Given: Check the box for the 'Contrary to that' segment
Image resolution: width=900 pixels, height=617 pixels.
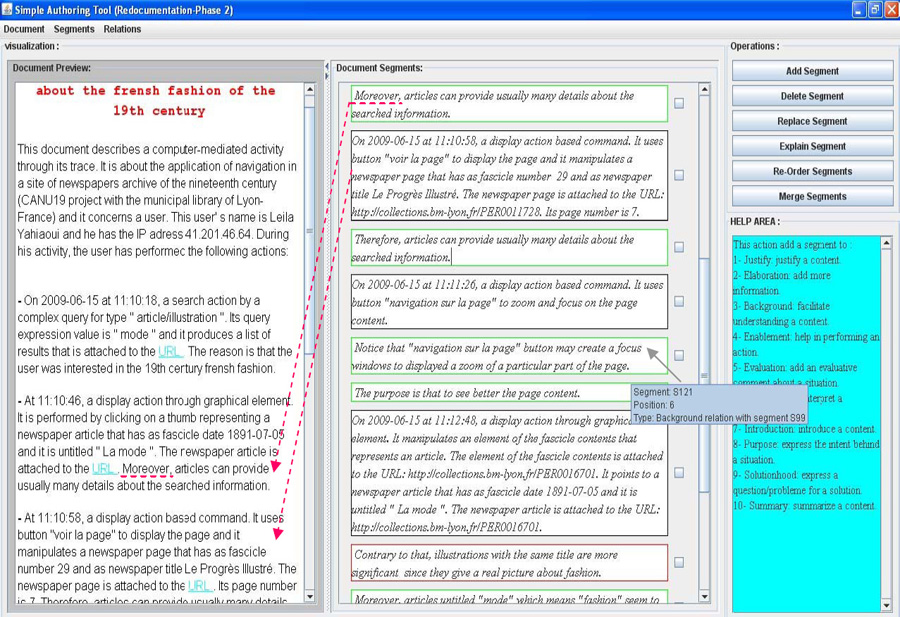Looking at the screenshot, I should coord(679,562).
